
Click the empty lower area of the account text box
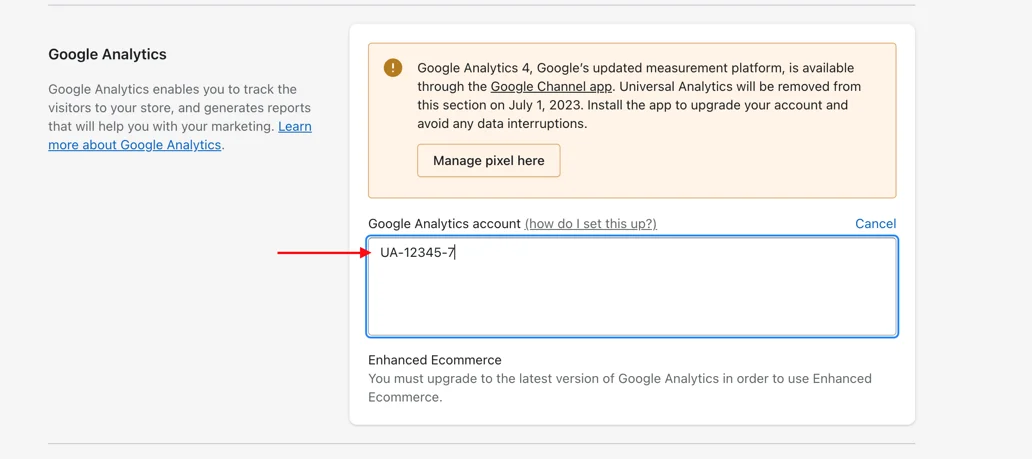632,305
